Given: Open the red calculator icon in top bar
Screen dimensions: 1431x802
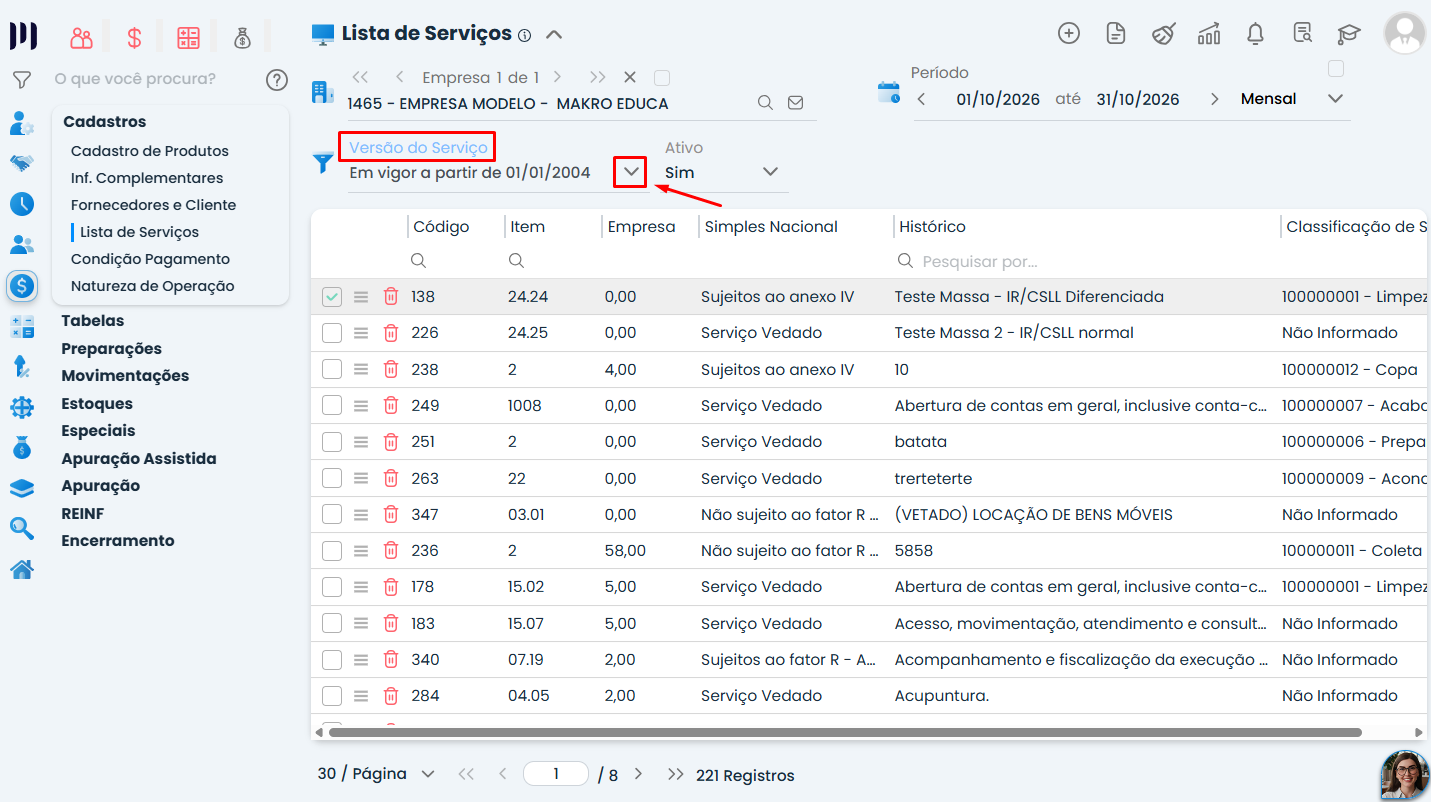Looking at the screenshot, I should pos(188,38).
